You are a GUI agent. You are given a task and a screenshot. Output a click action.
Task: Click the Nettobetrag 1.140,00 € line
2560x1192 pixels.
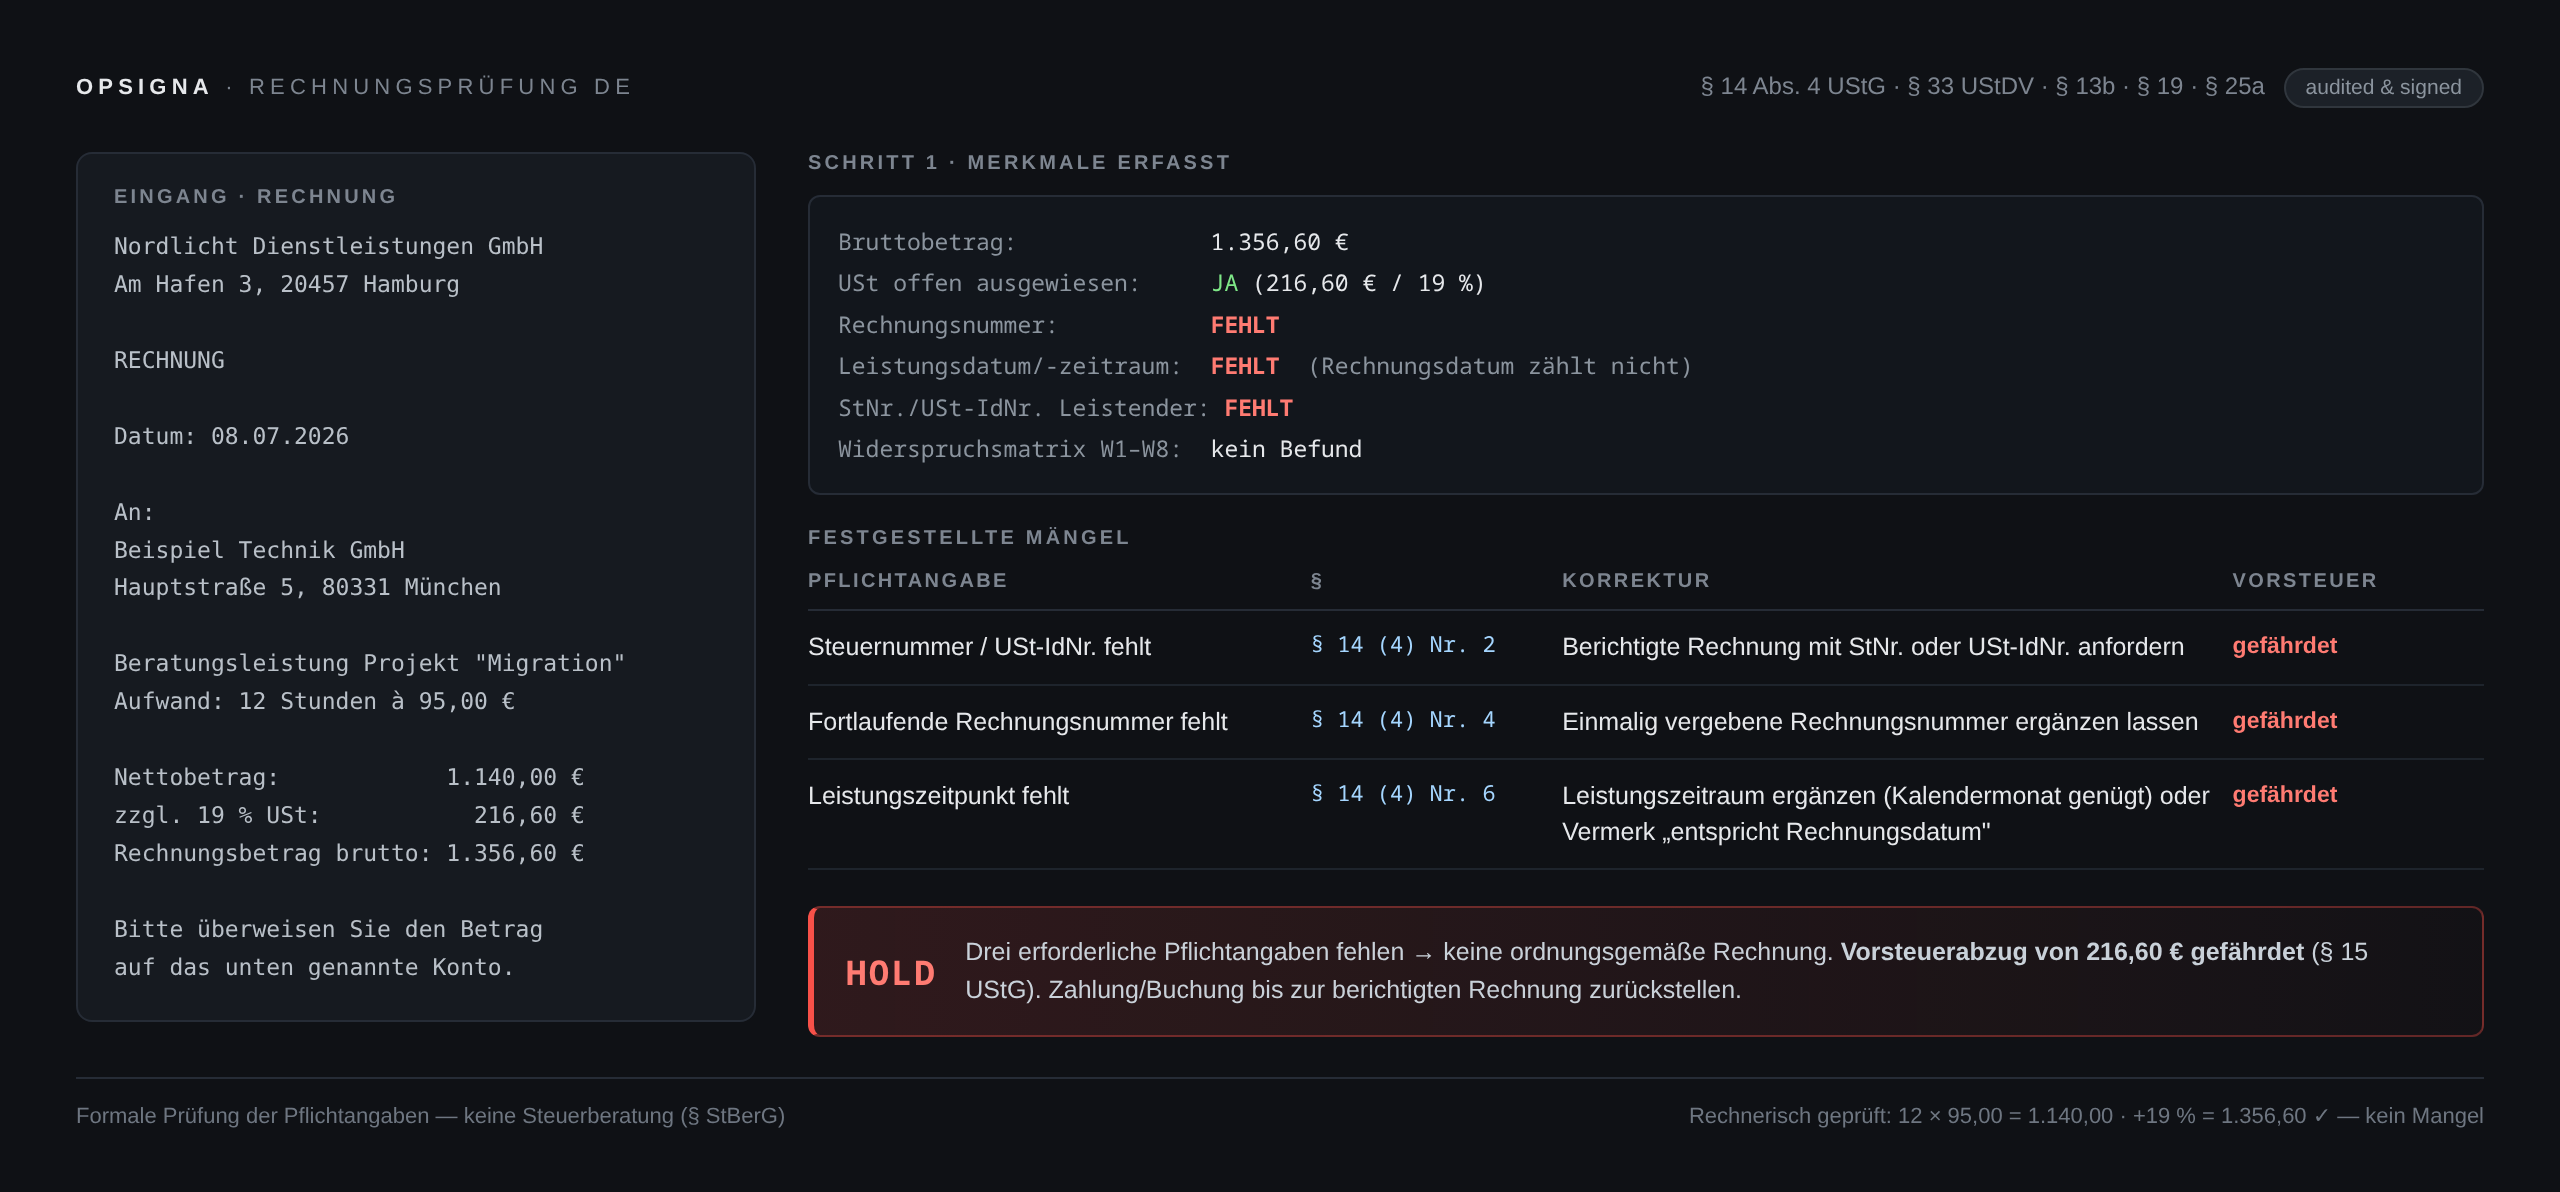coord(349,777)
